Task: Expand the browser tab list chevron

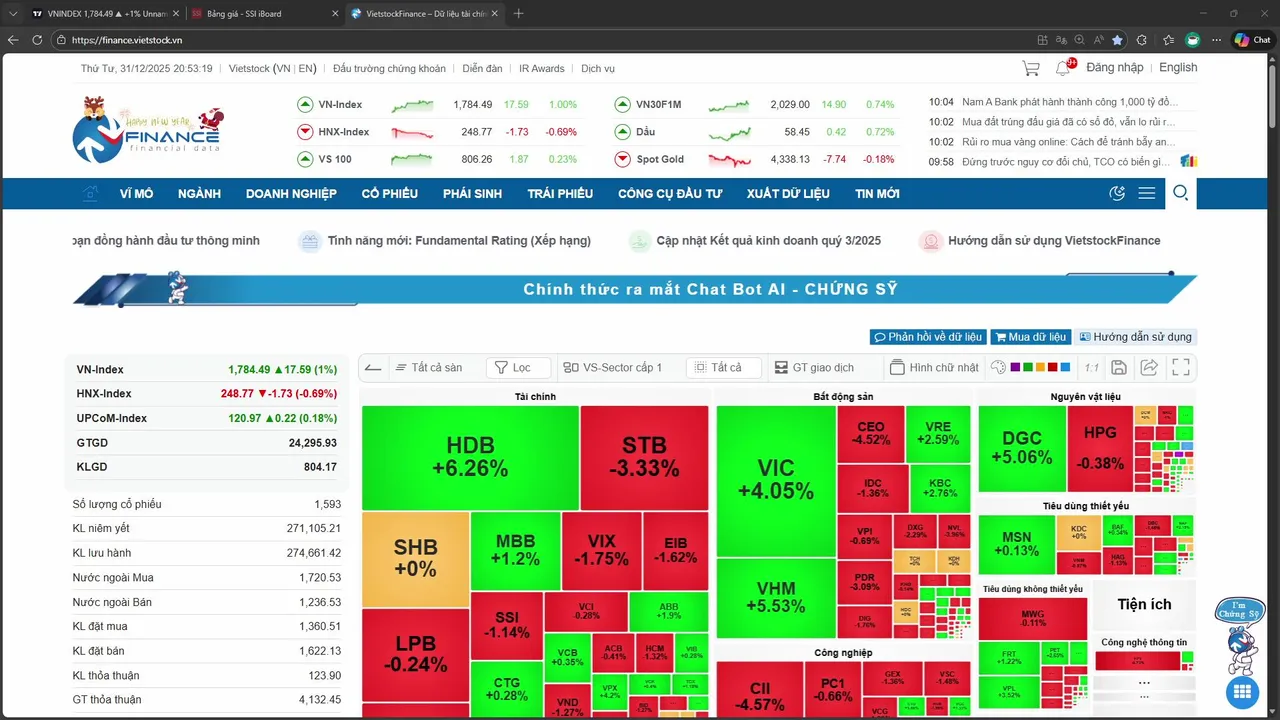Action: click(x=12, y=14)
